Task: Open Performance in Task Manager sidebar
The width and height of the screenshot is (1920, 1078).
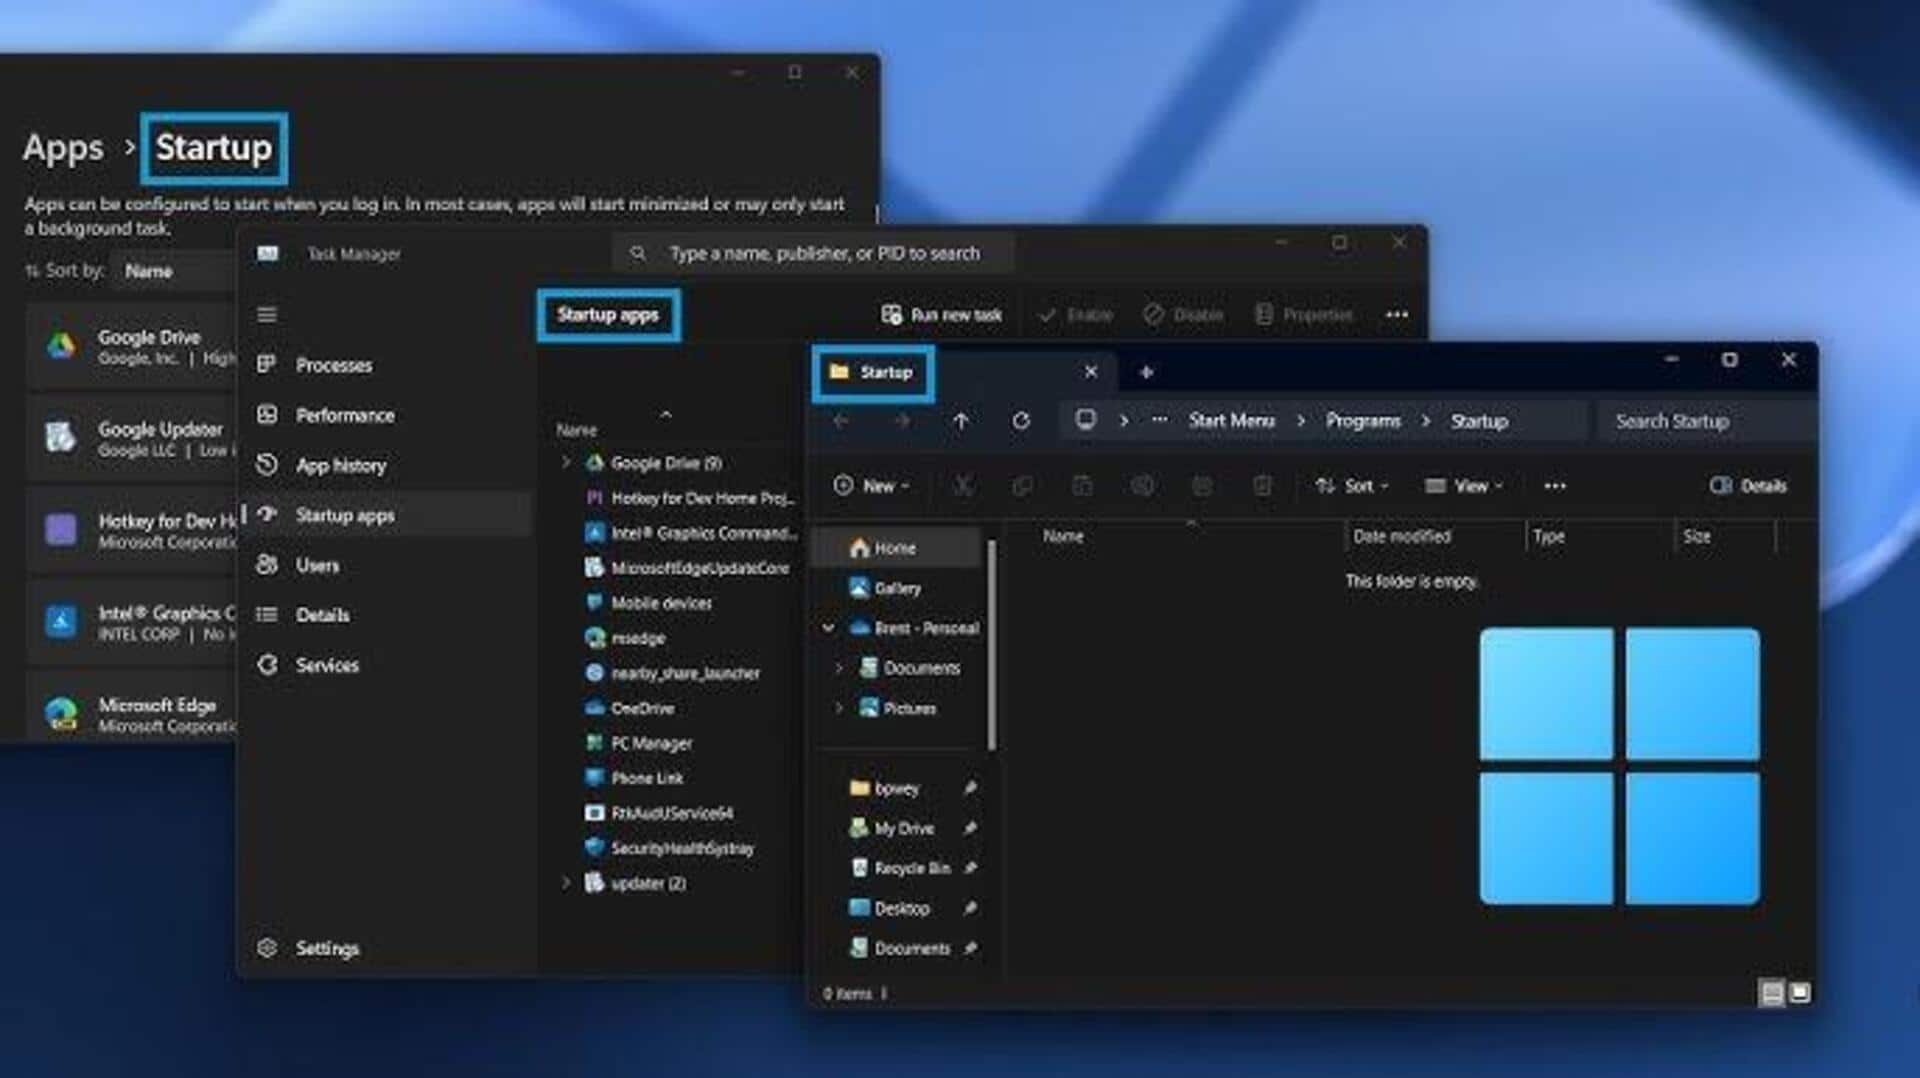Action: (x=344, y=415)
